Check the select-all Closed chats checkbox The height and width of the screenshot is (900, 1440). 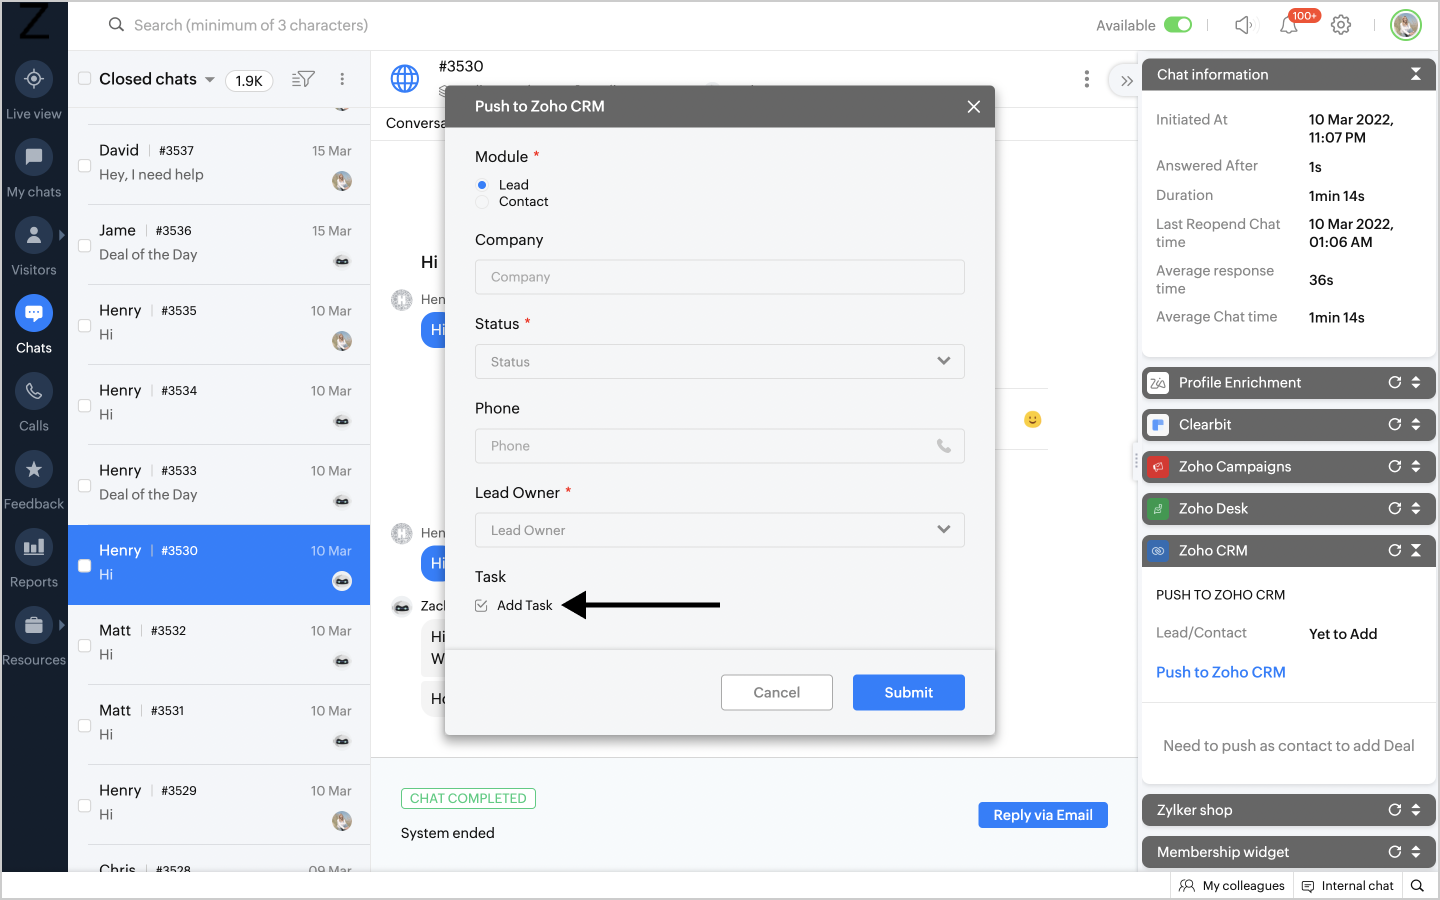click(x=85, y=79)
